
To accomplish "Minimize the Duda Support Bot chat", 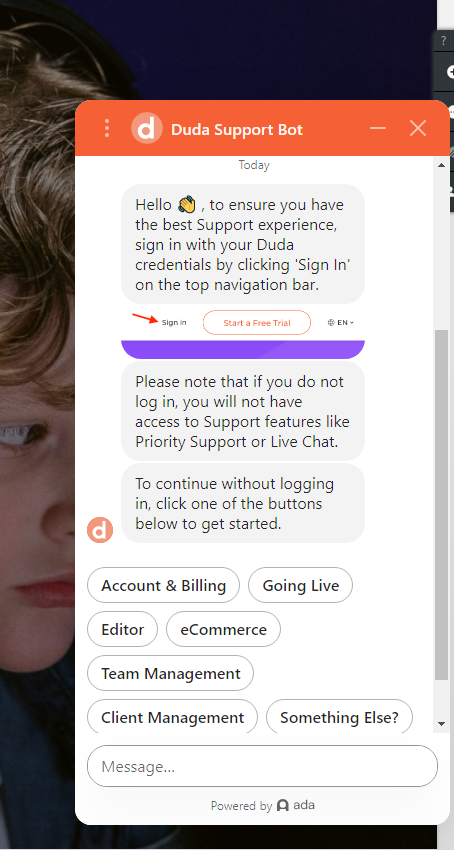I will pos(378,128).
